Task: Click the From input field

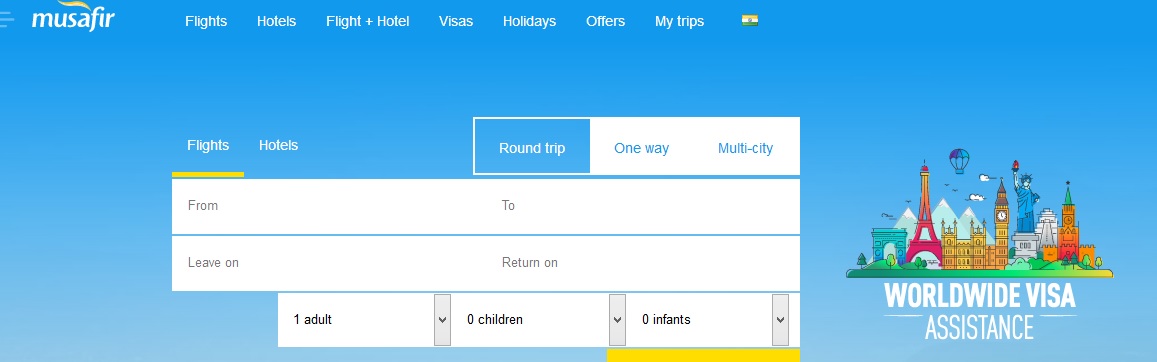Action: pos(329,206)
